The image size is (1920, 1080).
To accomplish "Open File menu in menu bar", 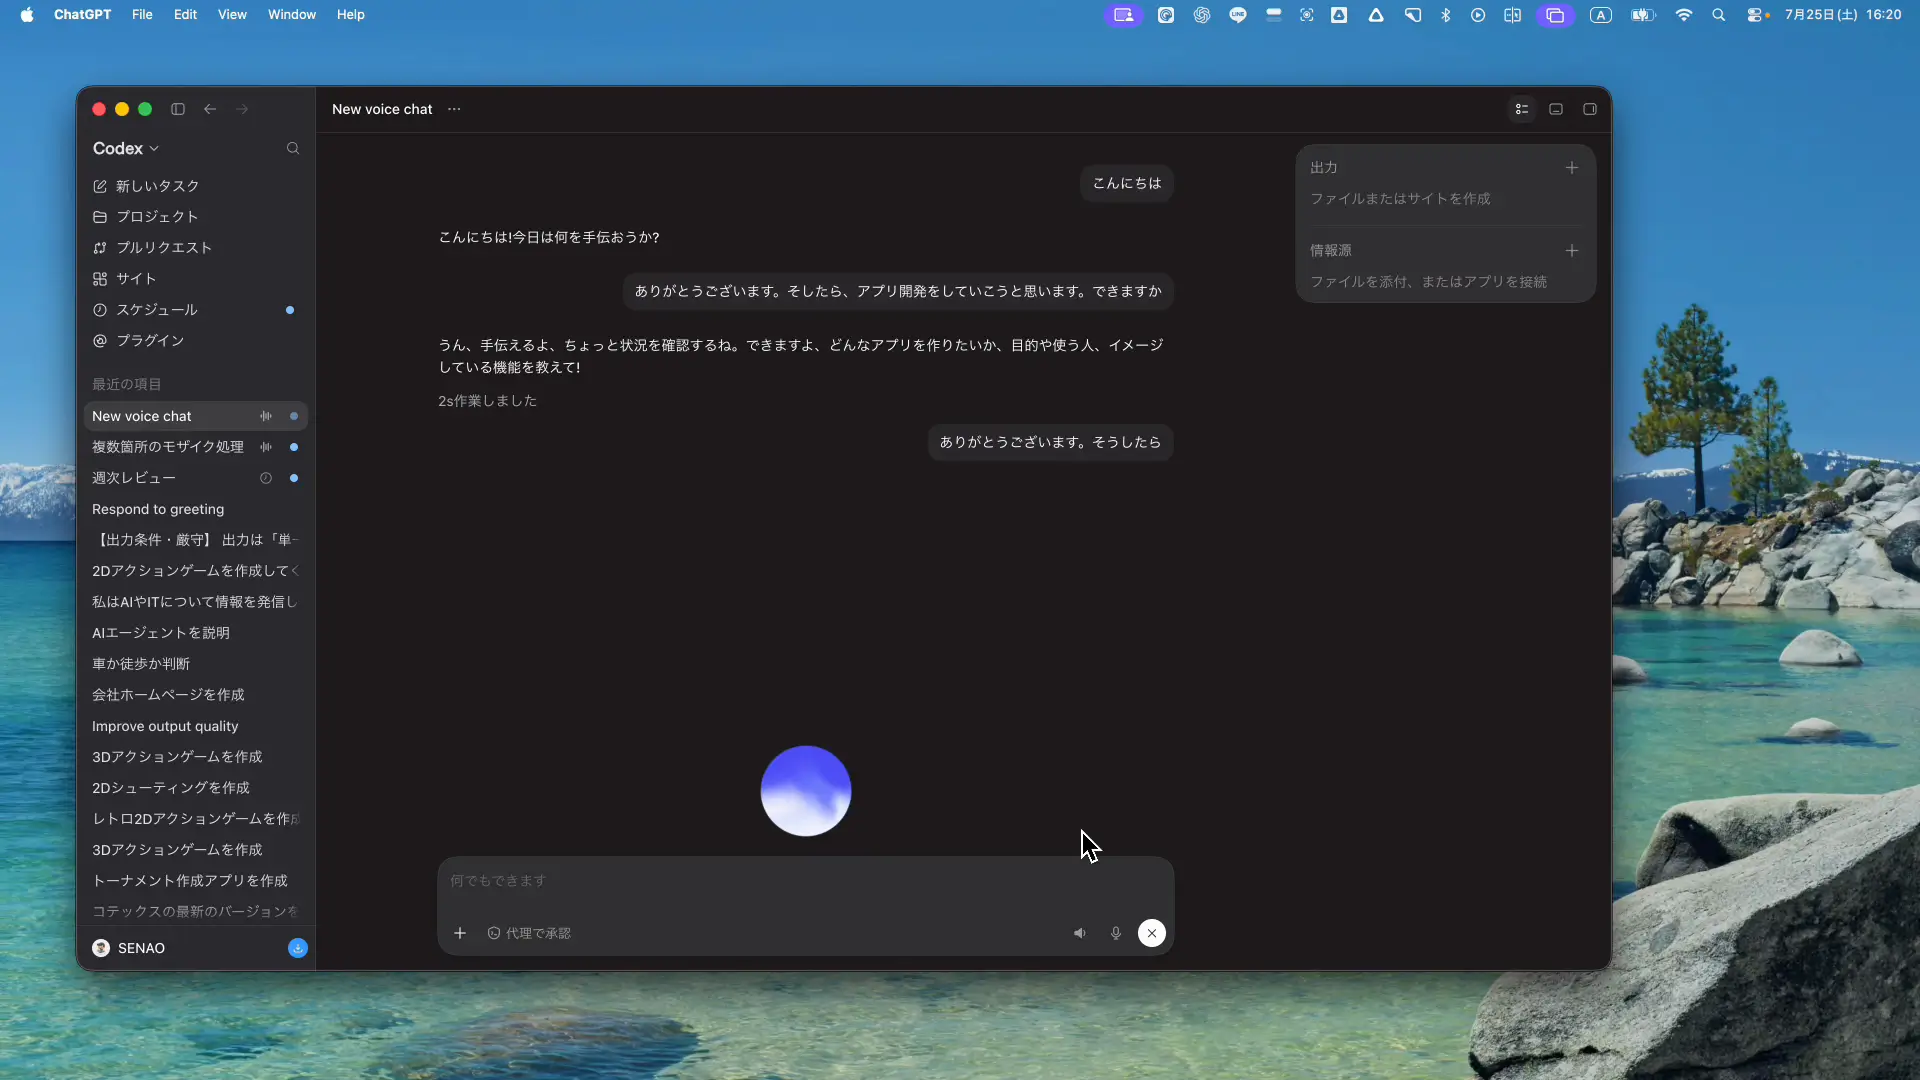I will (142, 15).
